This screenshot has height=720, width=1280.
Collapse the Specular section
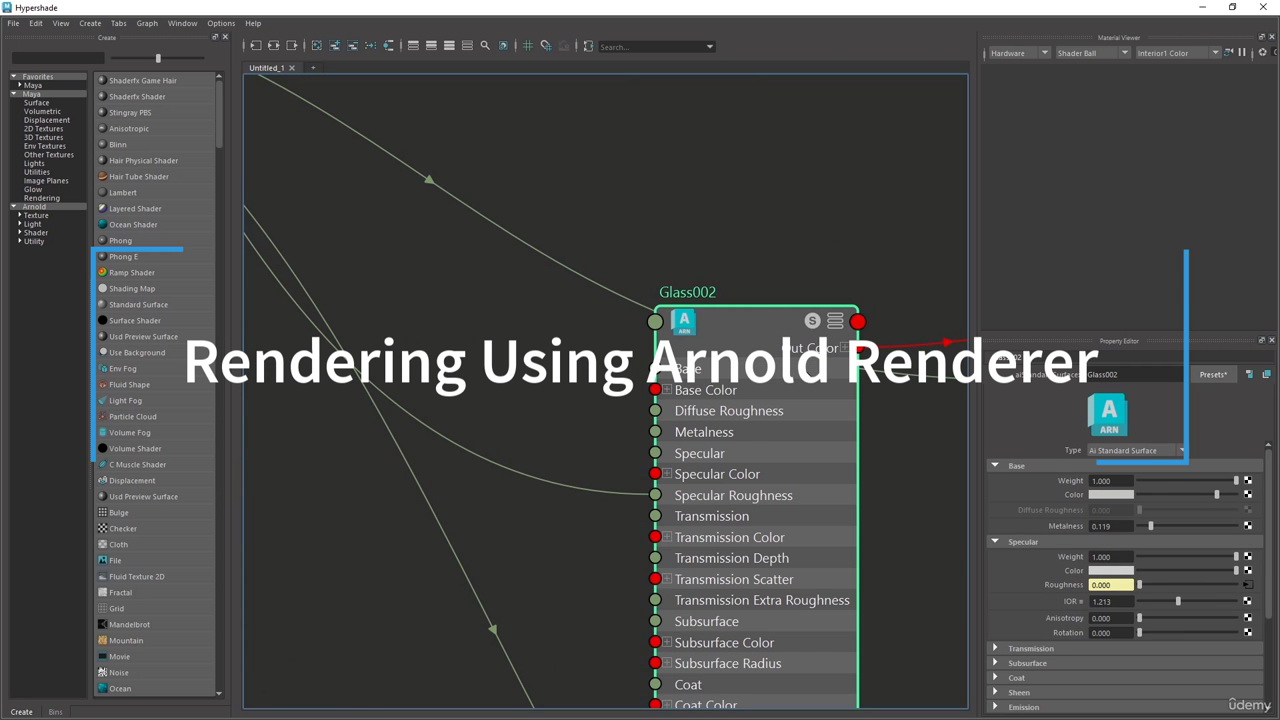point(995,542)
